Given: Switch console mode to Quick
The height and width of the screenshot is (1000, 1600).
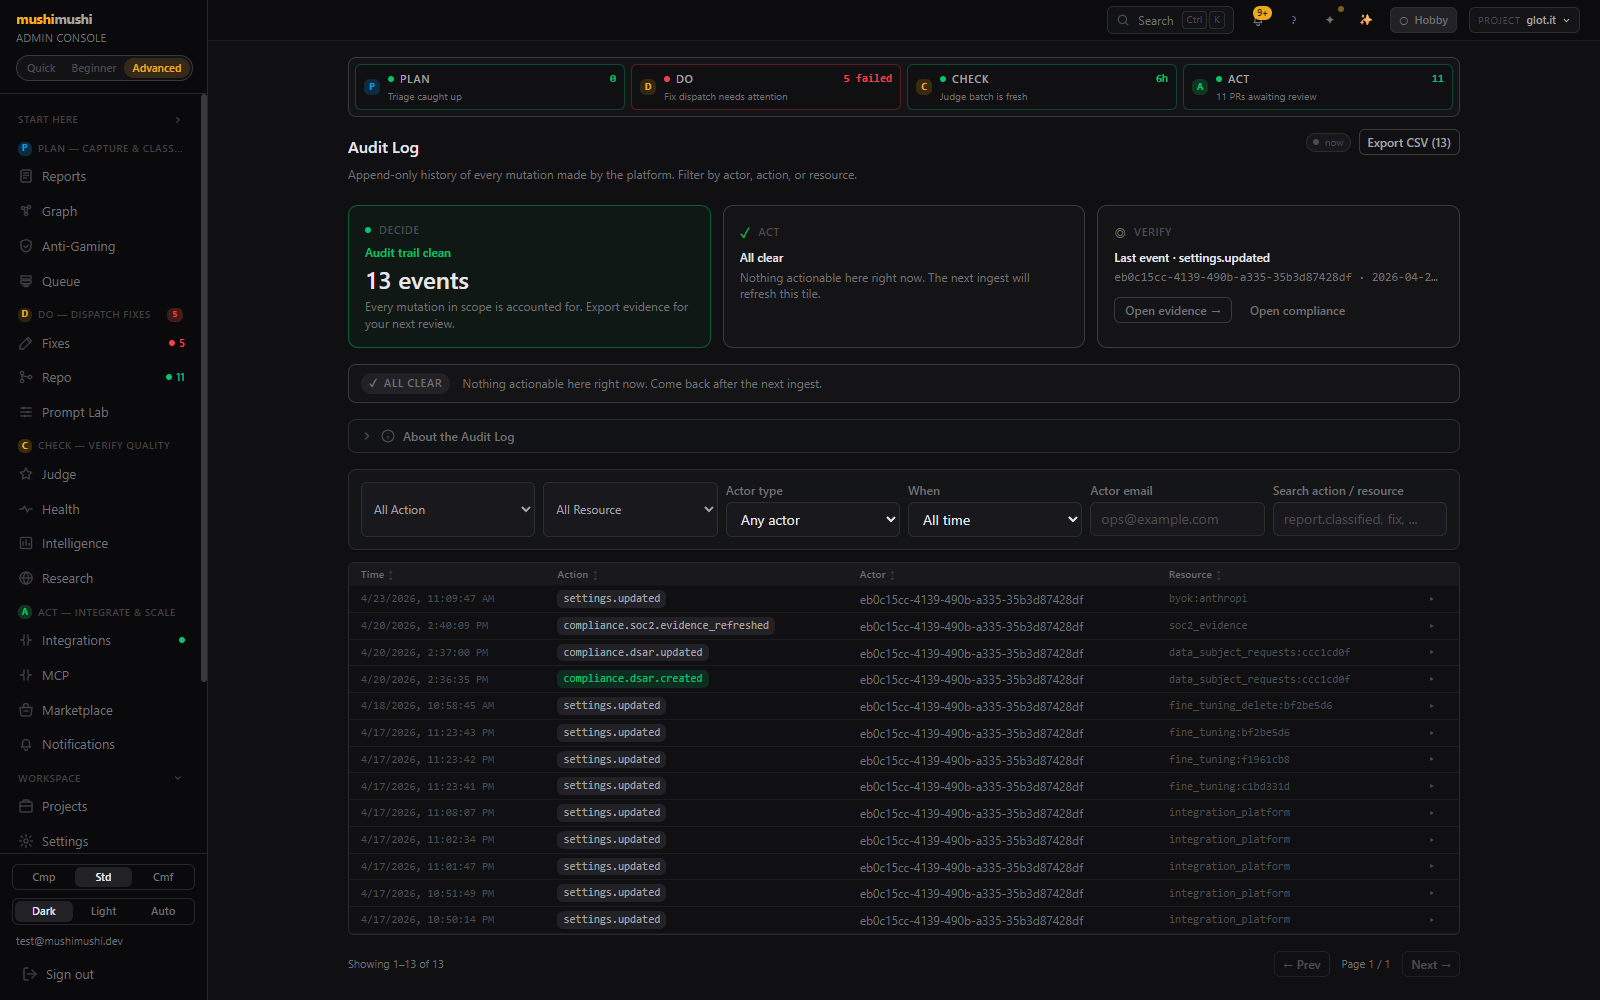Looking at the screenshot, I should [x=41, y=68].
